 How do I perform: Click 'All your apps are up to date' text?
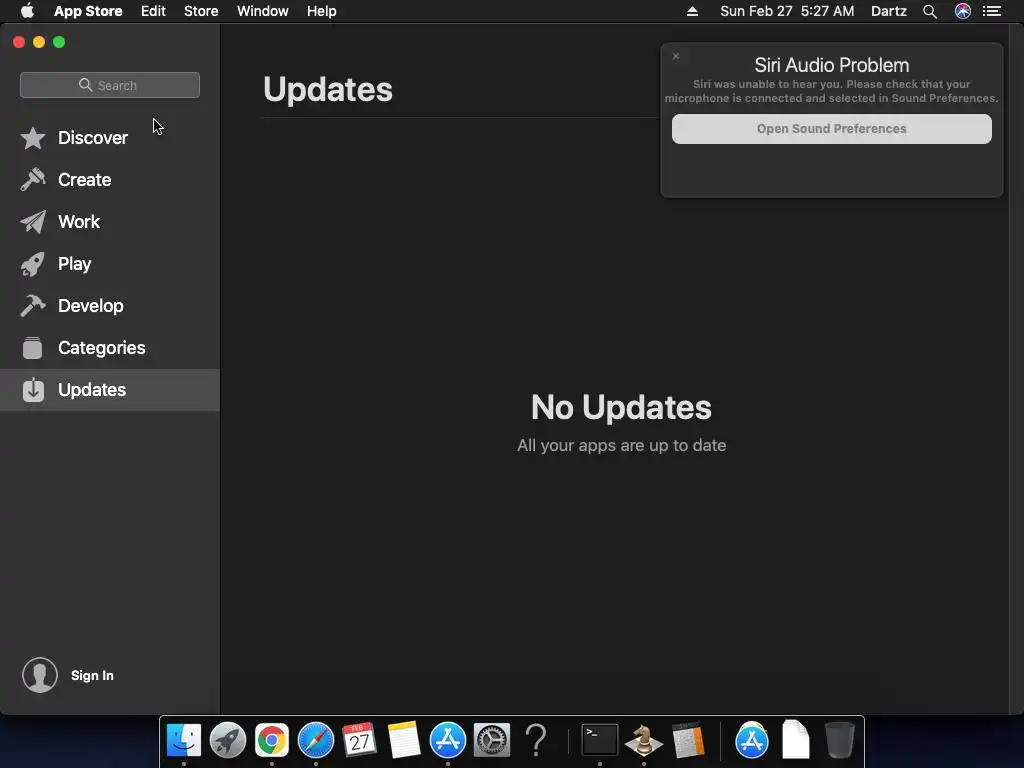tap(621, 445)
